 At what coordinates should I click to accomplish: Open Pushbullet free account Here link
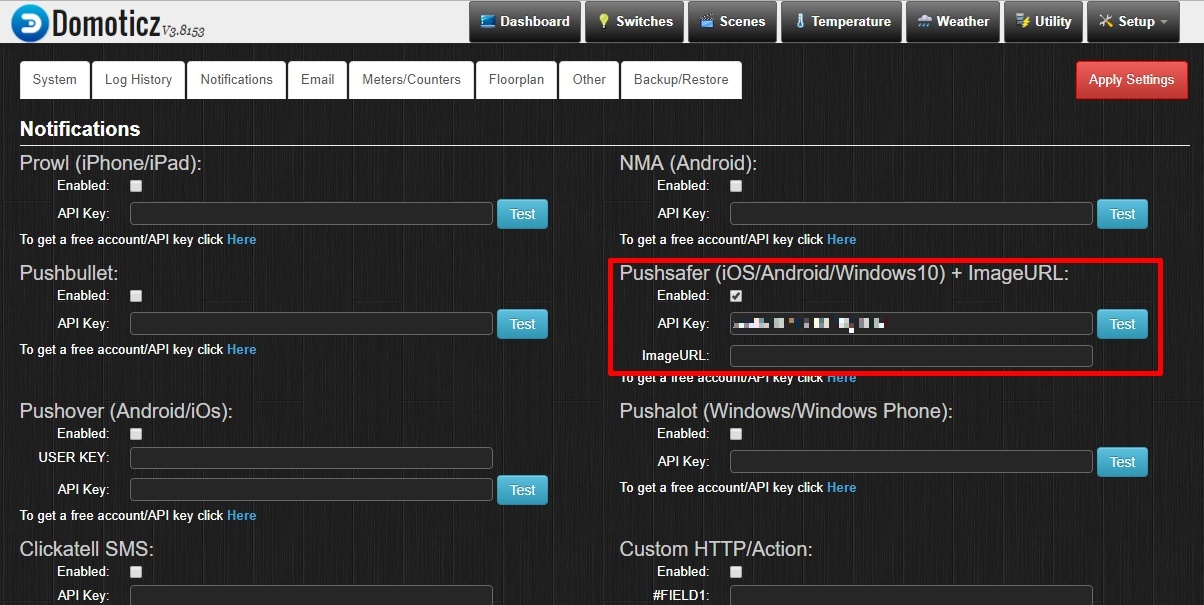pyautogui.click(x=241, y=350)
